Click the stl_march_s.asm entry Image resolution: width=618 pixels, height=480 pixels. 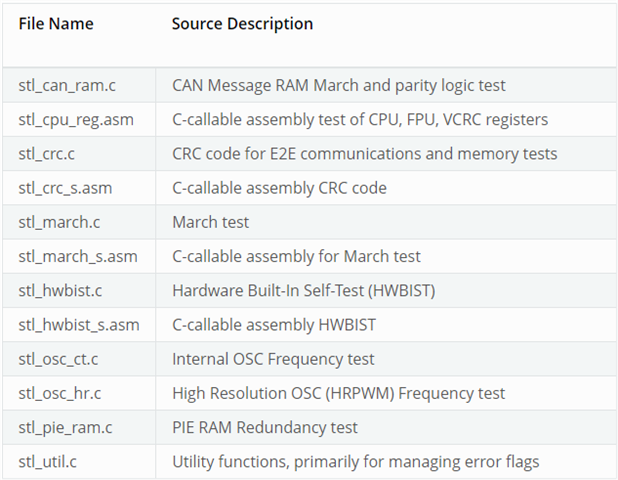78,256
